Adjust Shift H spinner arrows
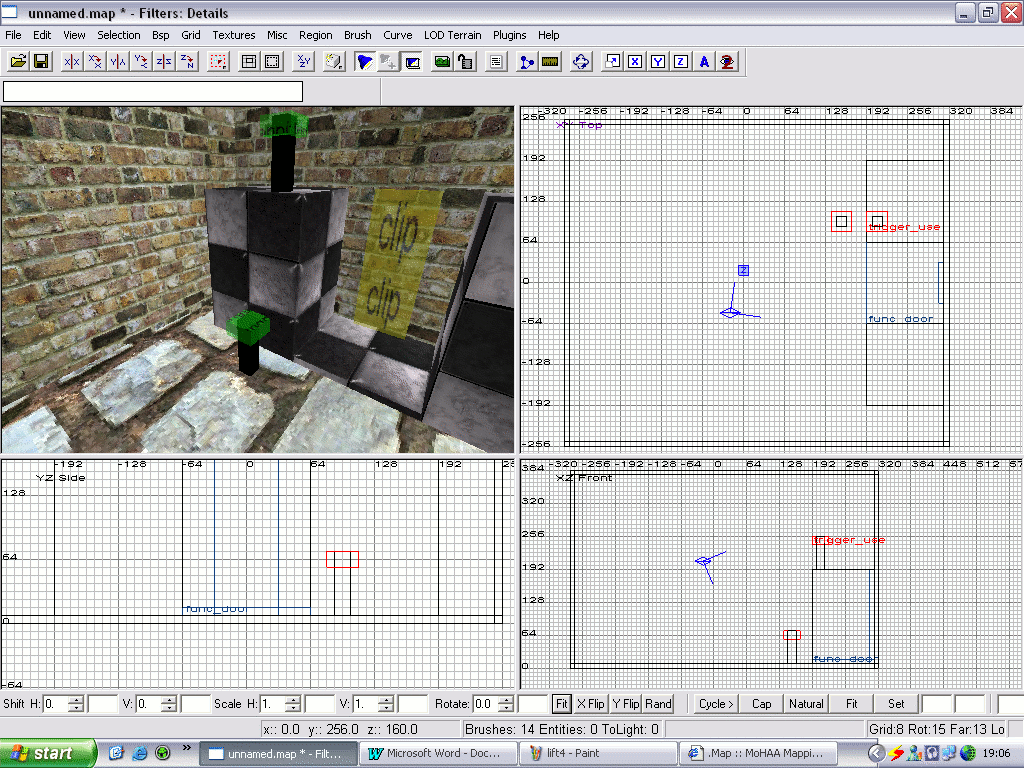The image size is (1024, 768). (x=76, y=704)
